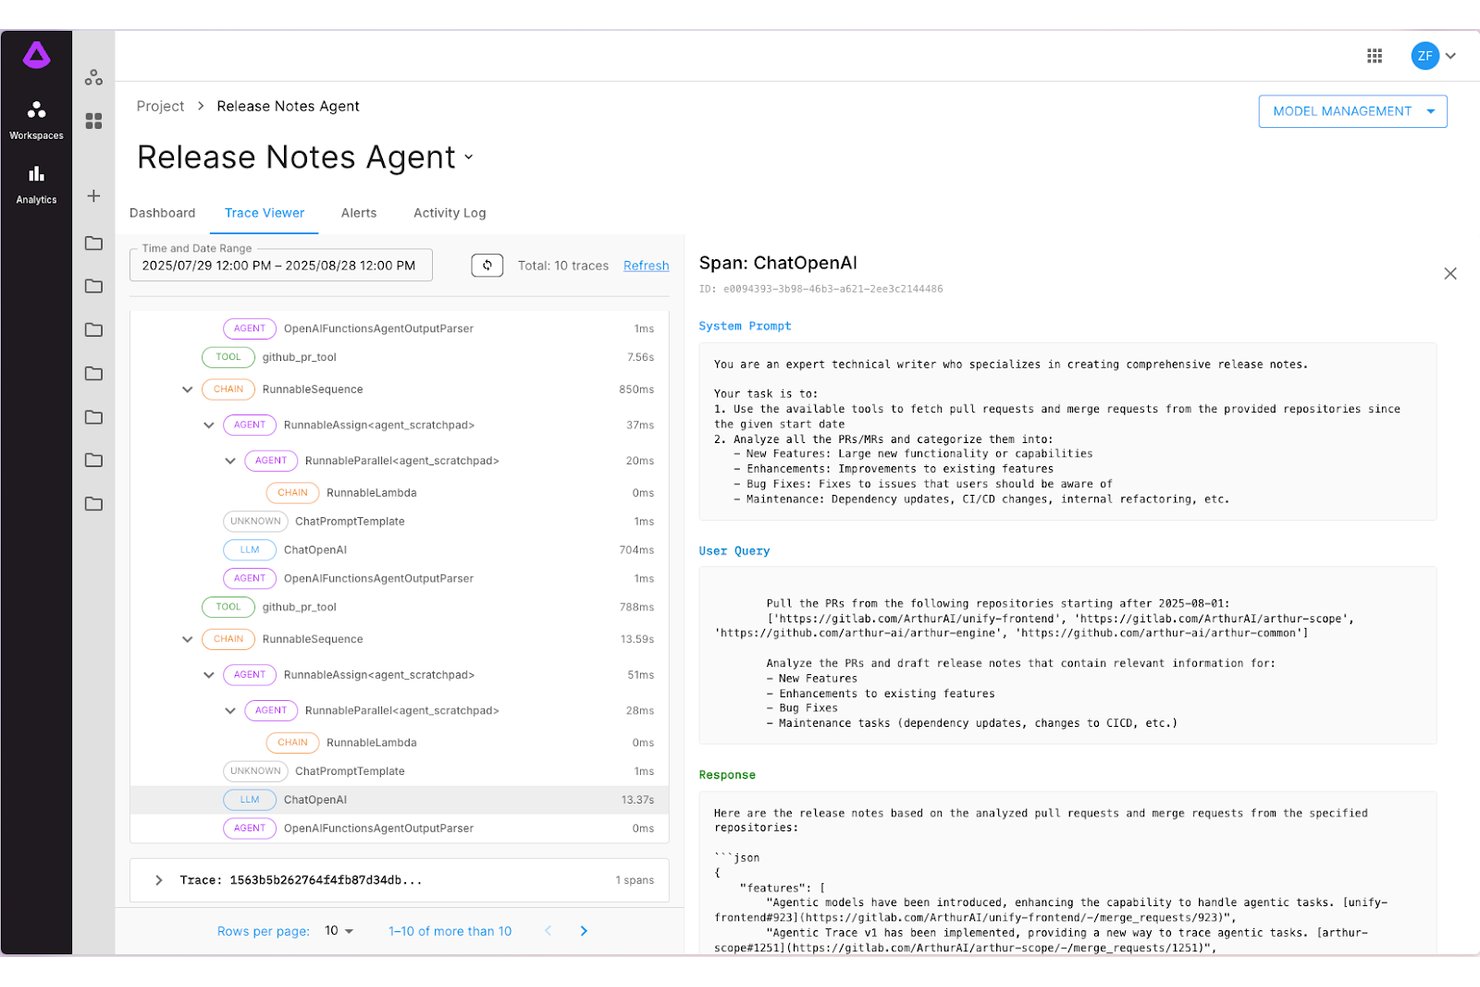Select the github_pr_tool 788ms row
This screenshot has width=1480, height=987.
point(399,607)
